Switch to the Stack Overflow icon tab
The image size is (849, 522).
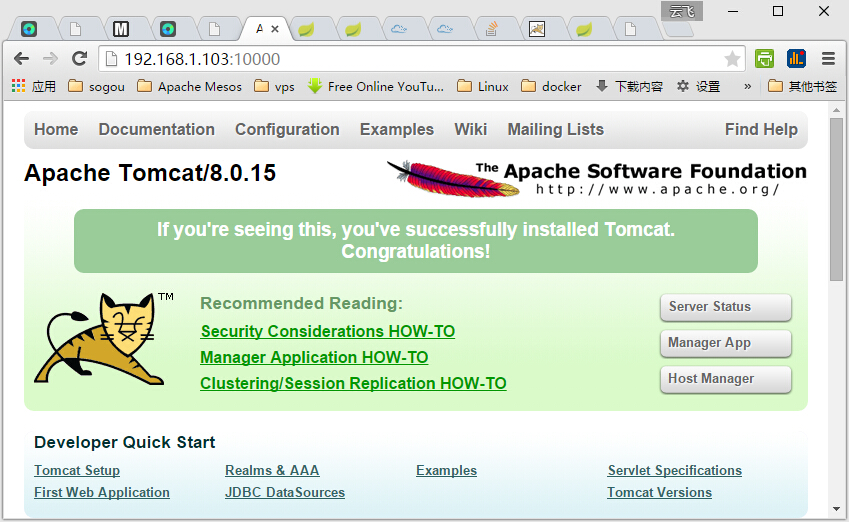coord(492,29)
